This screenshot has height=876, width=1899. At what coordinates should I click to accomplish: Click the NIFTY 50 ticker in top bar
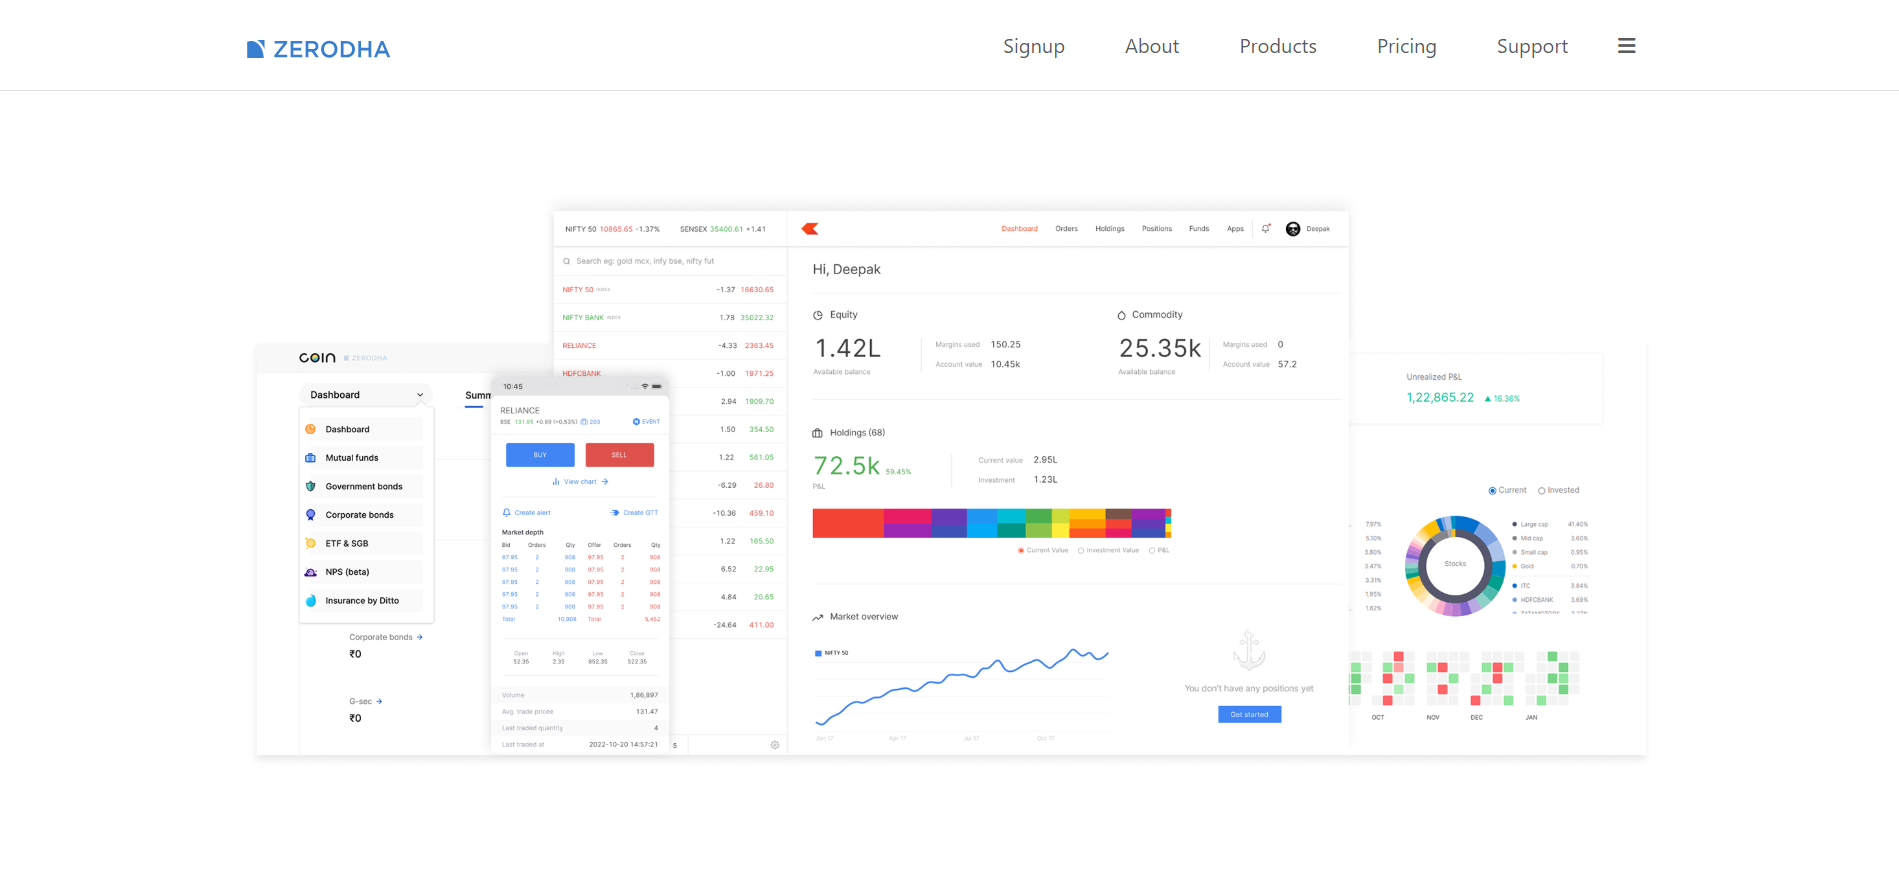[612, 229]
